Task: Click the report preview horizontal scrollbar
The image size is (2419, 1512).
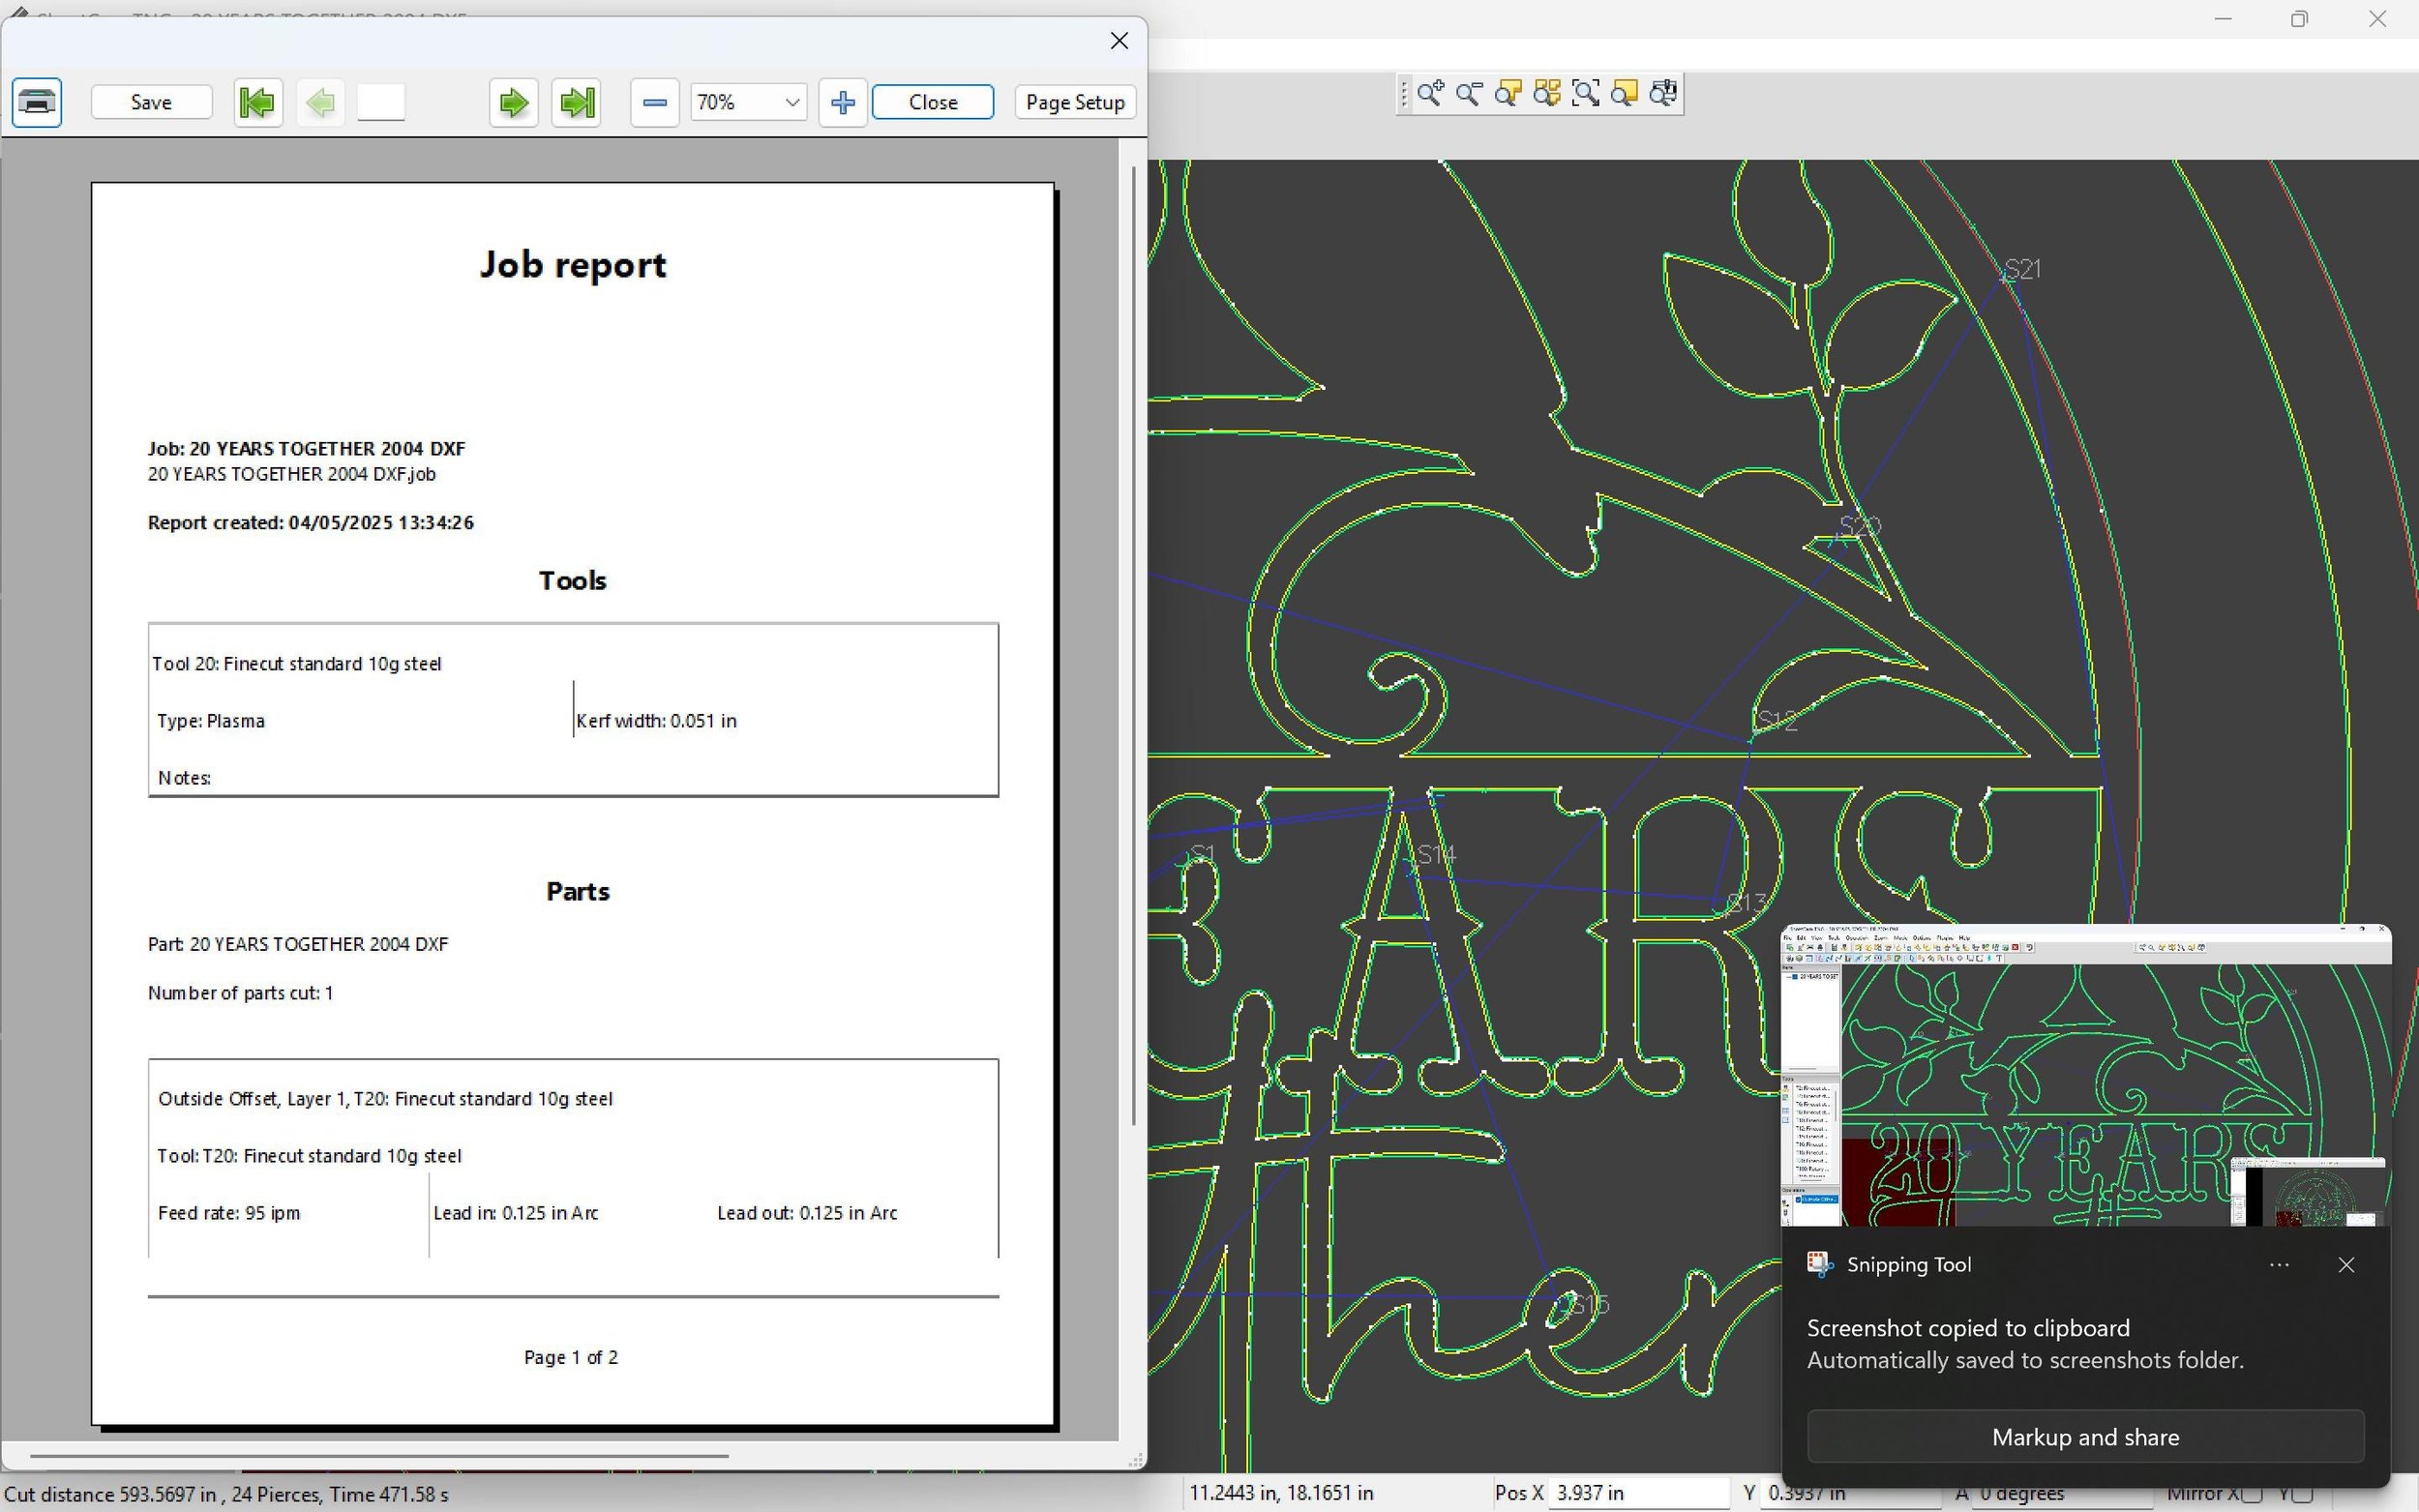Action: (x=379, y=1456)
